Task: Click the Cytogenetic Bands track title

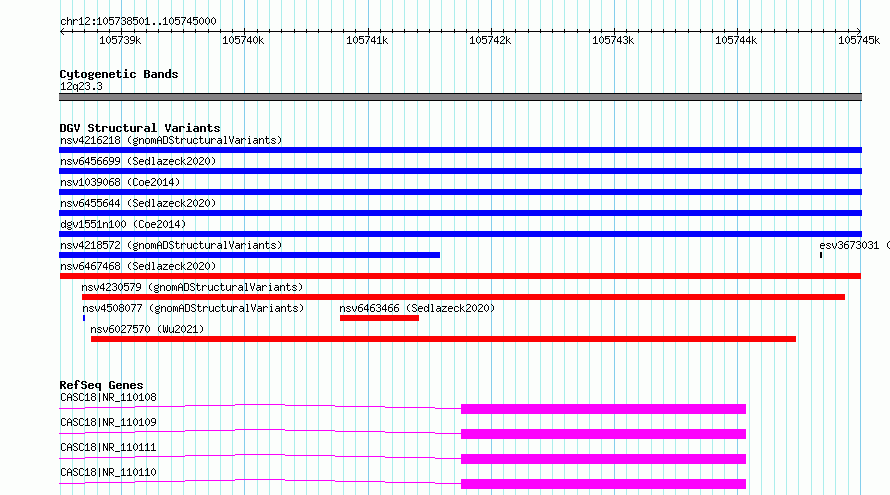Action: pyautogui.click(x=119, y=74)
